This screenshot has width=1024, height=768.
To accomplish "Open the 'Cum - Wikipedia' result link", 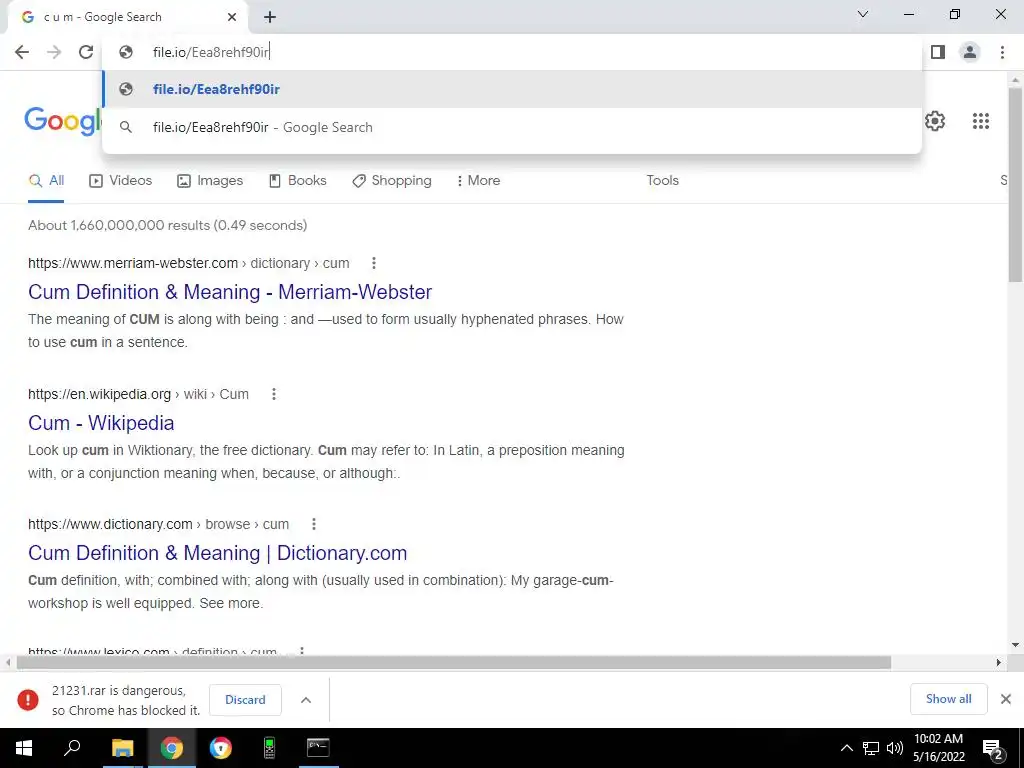I will (x=101, y=423).
